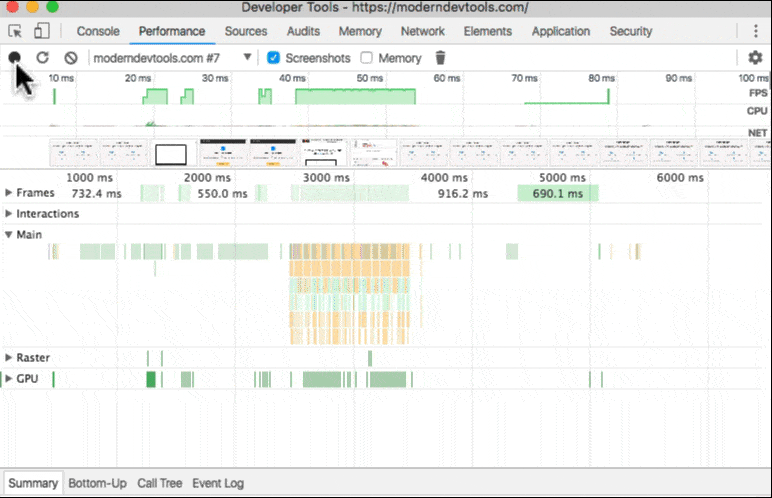Open the Elements tab
The width and height of the screenshot is (772, 498).
pyautogui.click(x=487, y=32)
